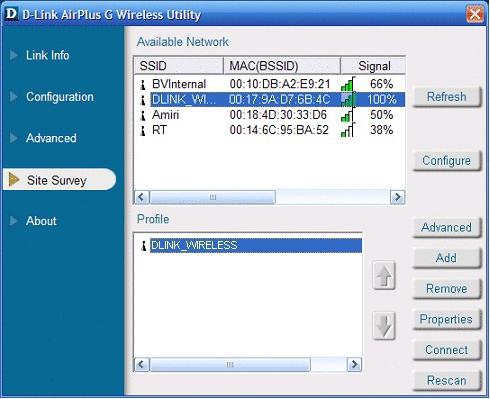490x399 pixels.
Task: Click left arrow of Profile list scrollbar
Action: pyautogui.click(x=141, y=364)
